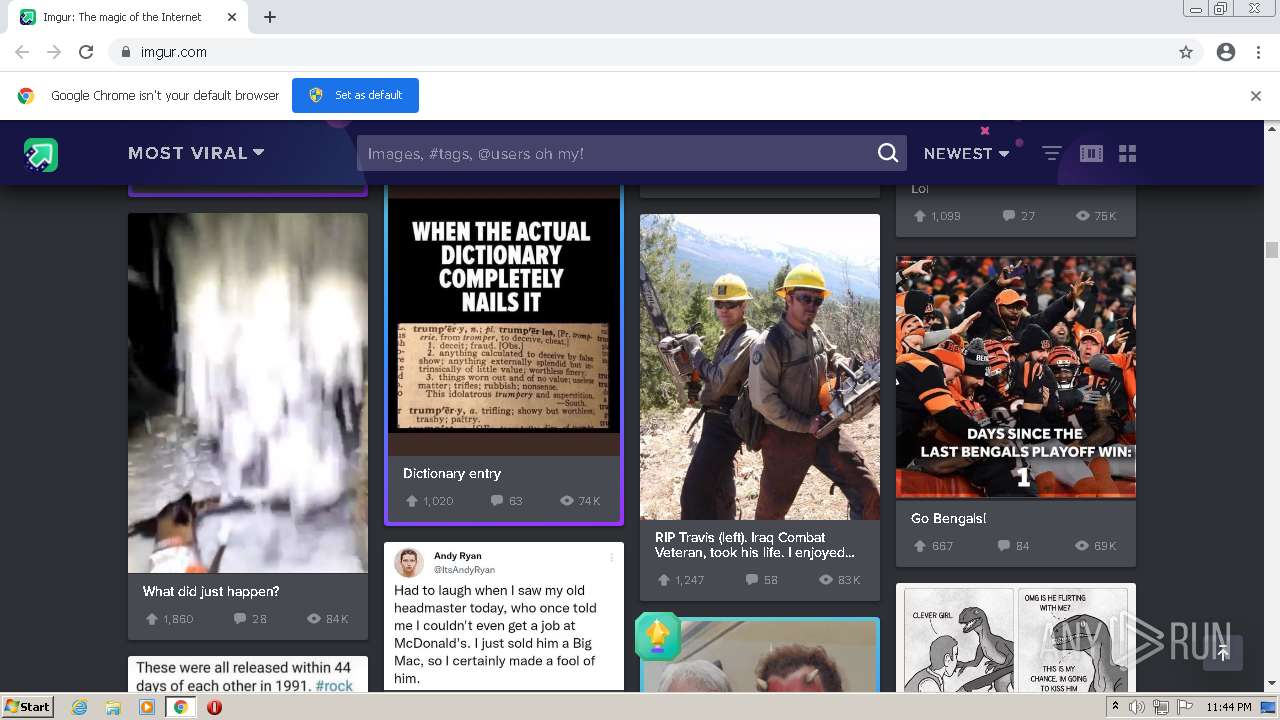Open the filter options icon
Screen dimensions: 1280x720
tap(1052, 153)
